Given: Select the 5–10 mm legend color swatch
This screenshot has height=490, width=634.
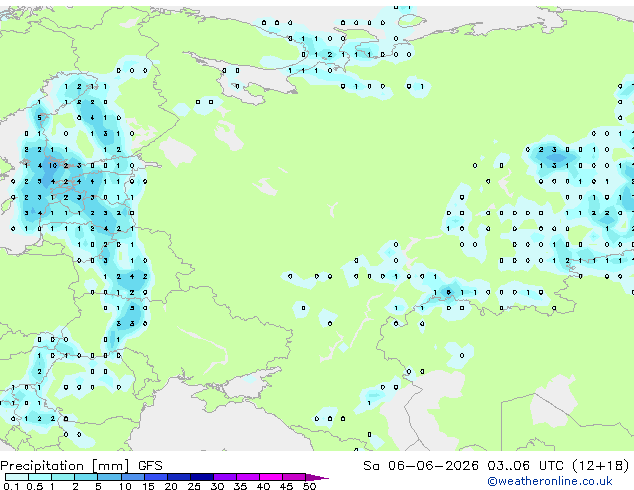Looking at the screenshot, I should point(109,477).
